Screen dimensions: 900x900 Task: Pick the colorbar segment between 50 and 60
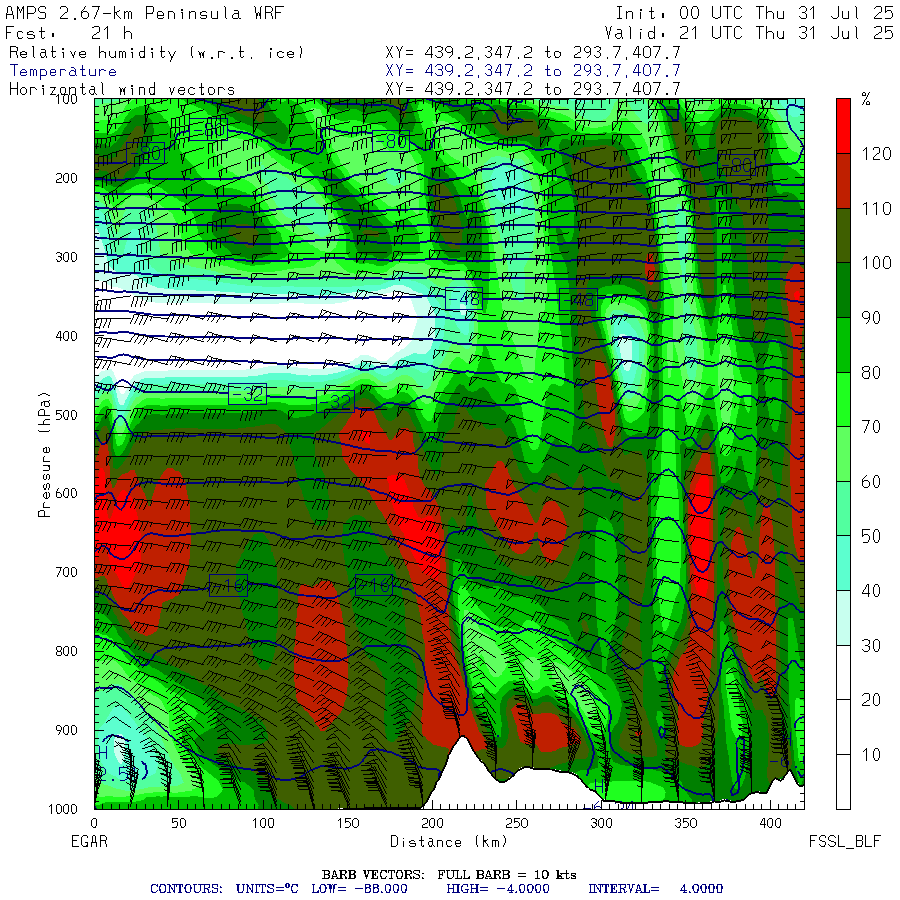click(x=843, y=509)
